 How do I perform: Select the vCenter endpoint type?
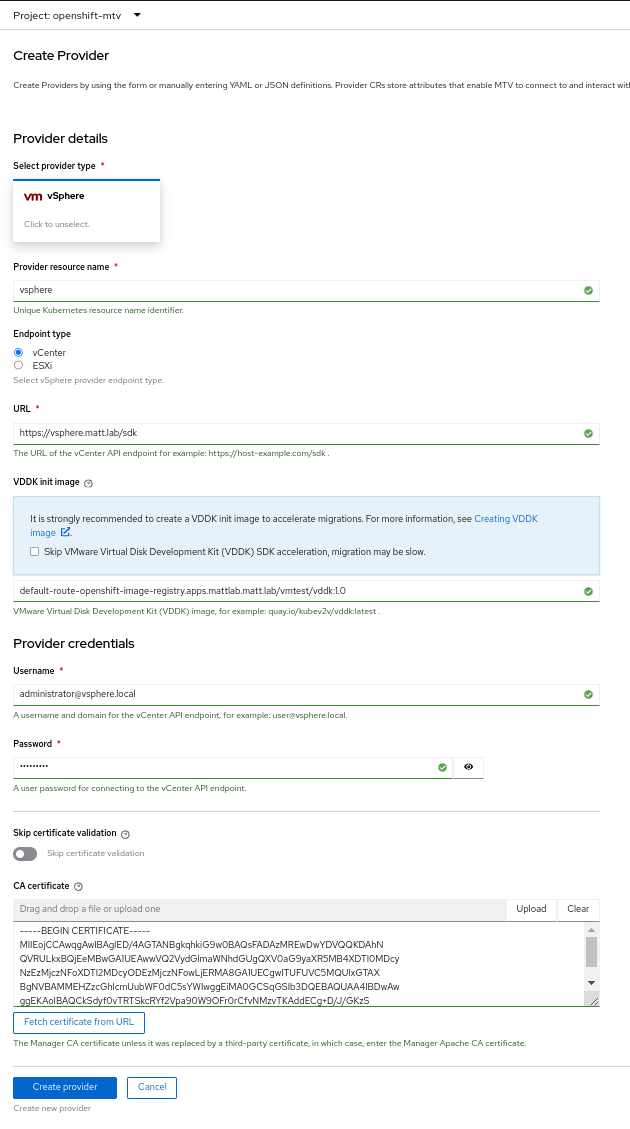click(19, 353)
